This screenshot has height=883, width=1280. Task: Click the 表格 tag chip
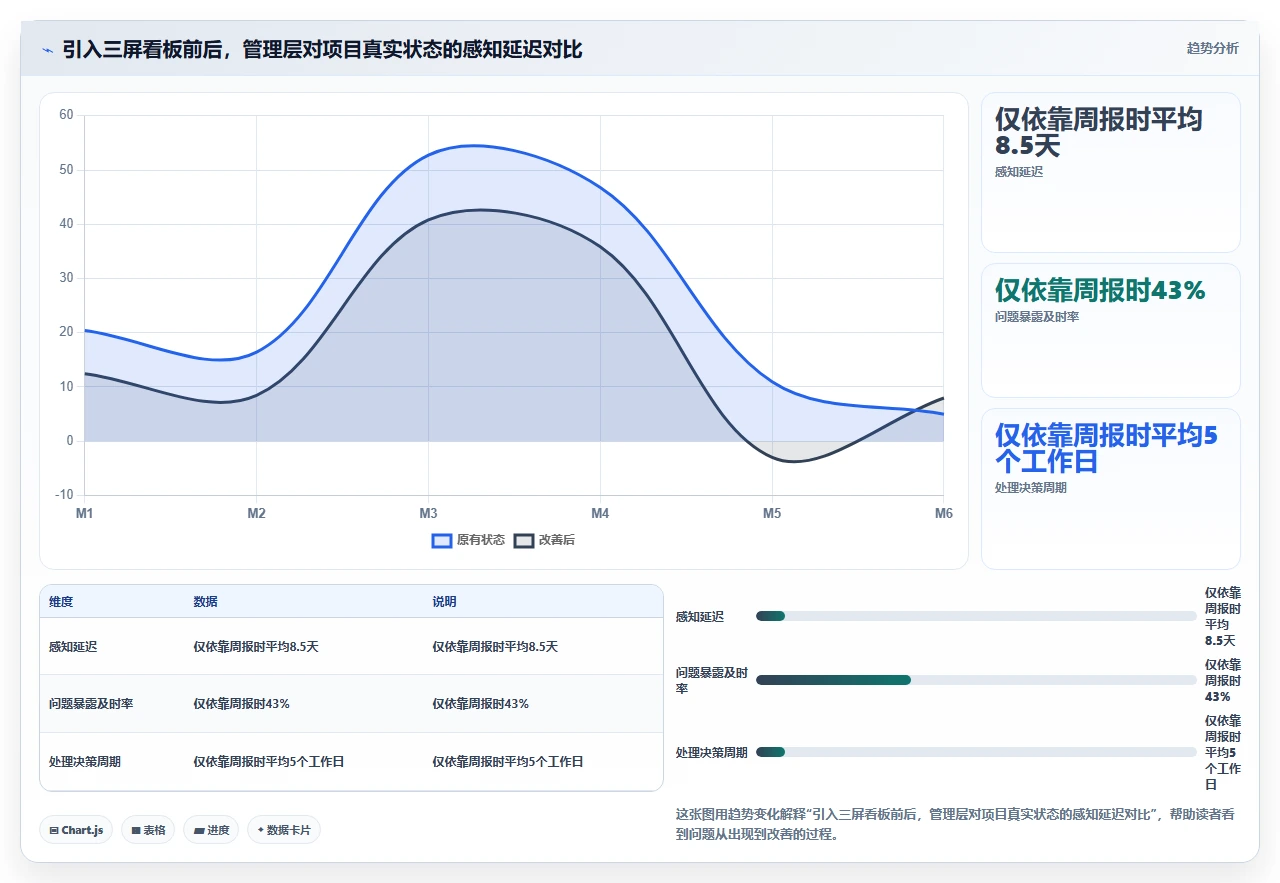click(148, 830)
